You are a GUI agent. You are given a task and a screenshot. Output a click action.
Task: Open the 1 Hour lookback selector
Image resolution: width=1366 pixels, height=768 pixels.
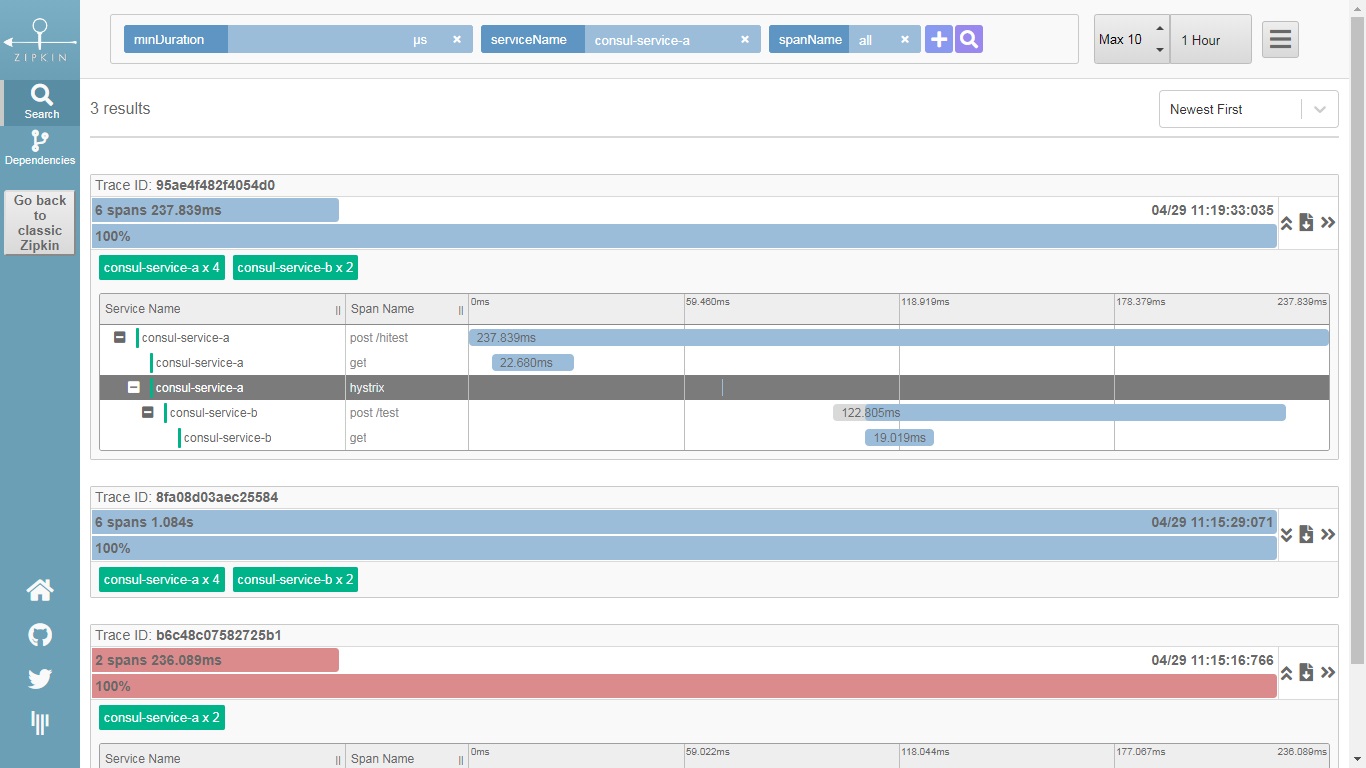(1211, 40)
